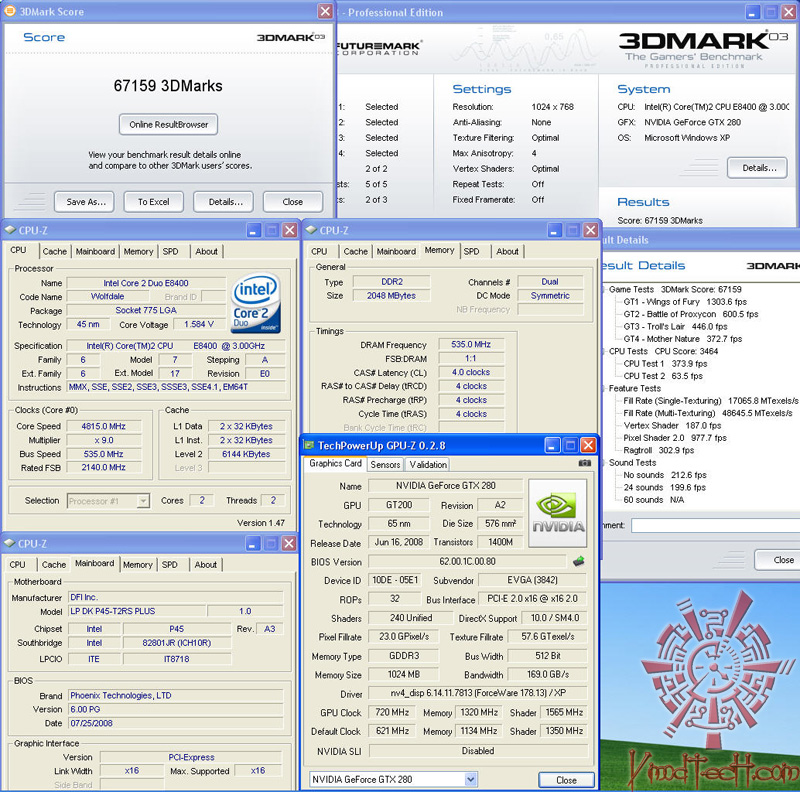Click the 67159 3DMarks score text
Viewport: 800px width, 792px height.
(168, 85)
